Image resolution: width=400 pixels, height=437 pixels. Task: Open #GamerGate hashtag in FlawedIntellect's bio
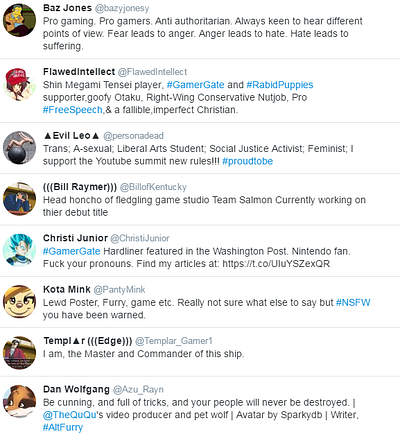tap(195, 85)
